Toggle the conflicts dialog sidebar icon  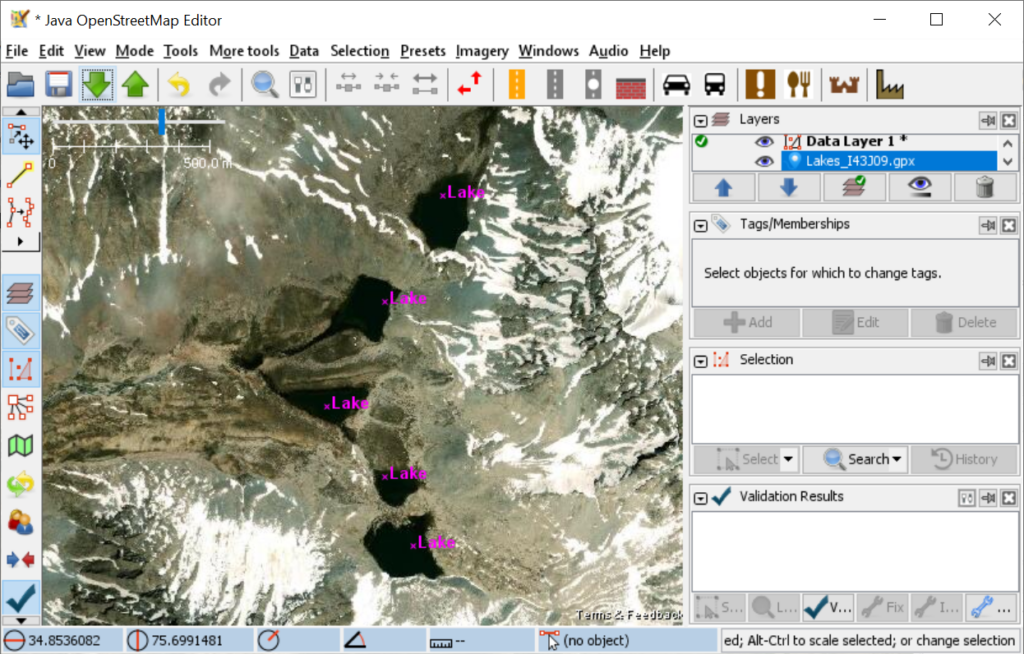click(21, 560)
